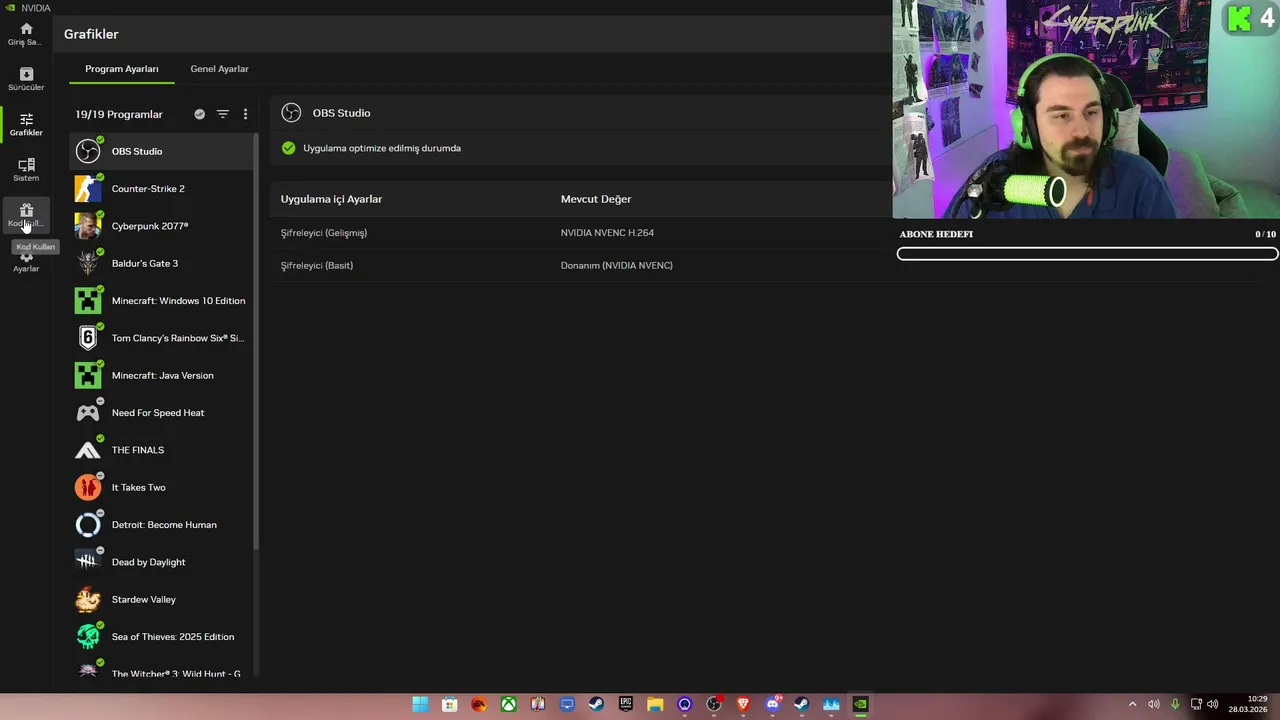Launch the EA app from taskbar

(479, 704)
